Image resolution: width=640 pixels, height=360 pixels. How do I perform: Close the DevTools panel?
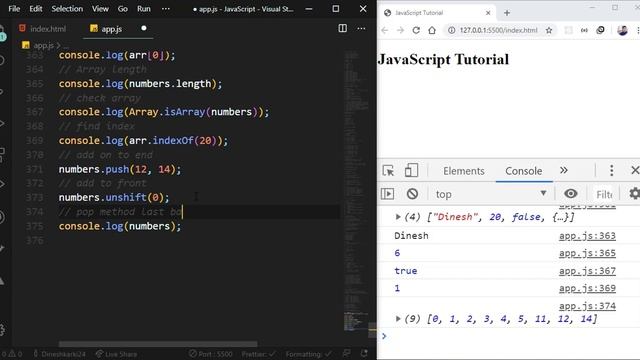[x=635, y=170]
